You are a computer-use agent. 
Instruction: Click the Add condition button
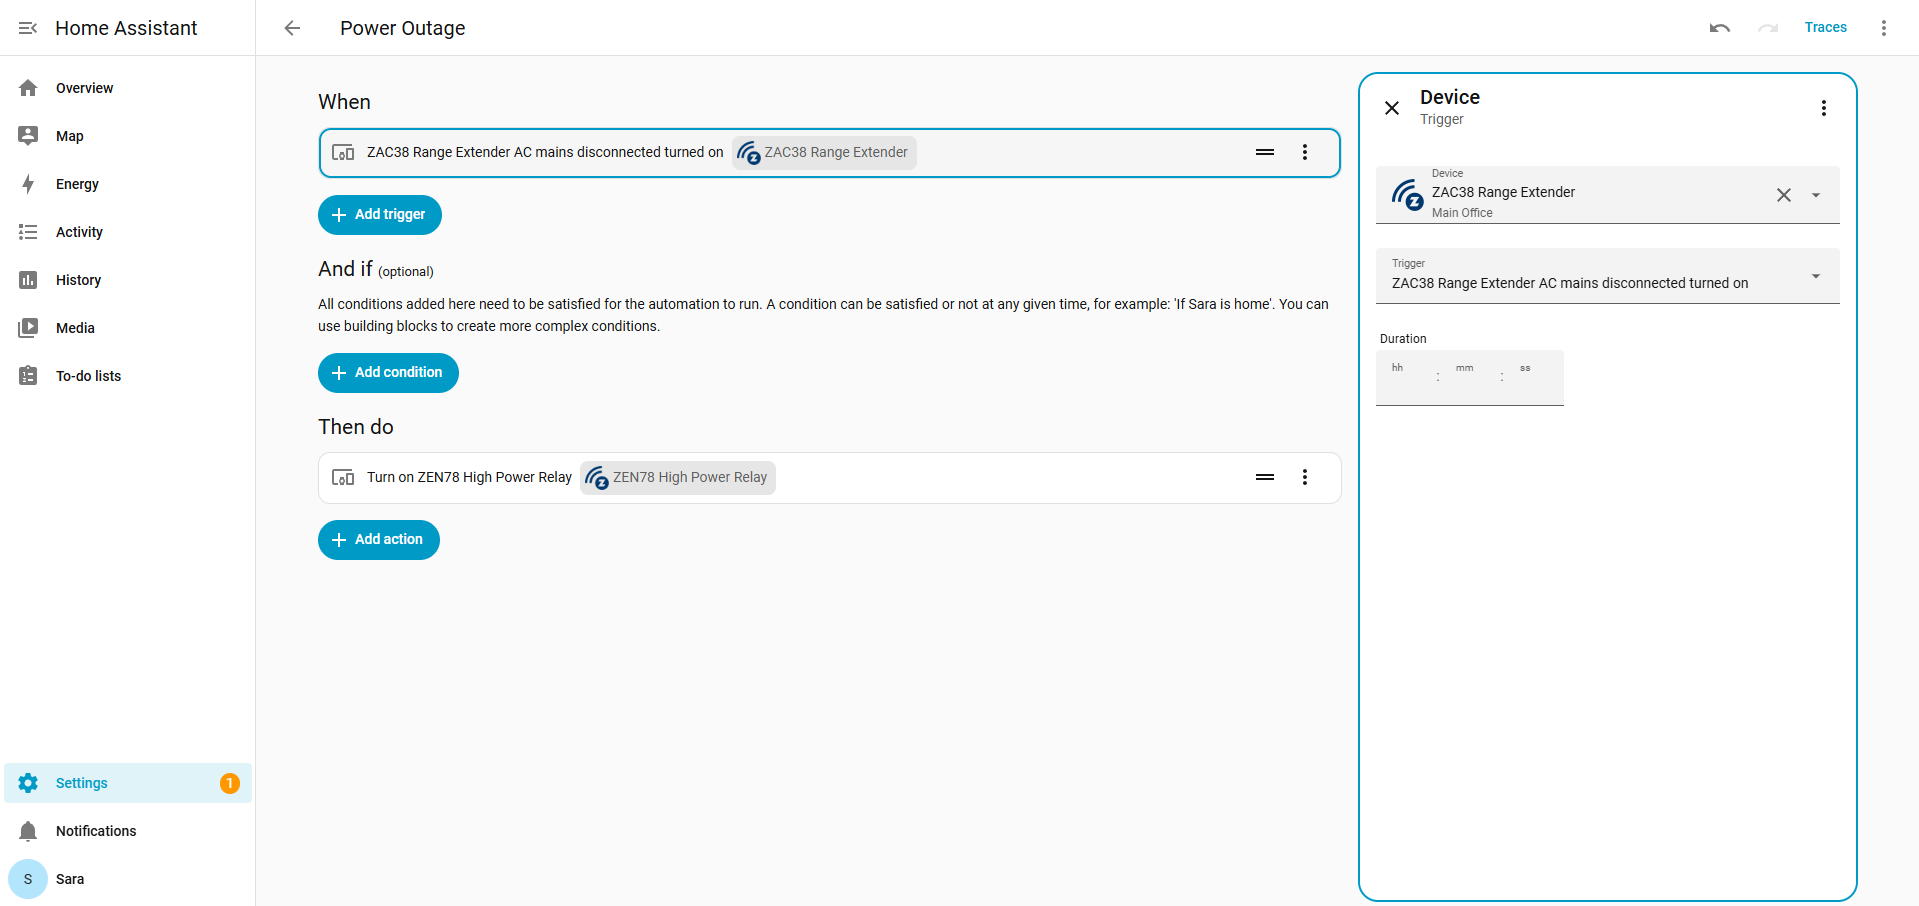coord(388,373)
